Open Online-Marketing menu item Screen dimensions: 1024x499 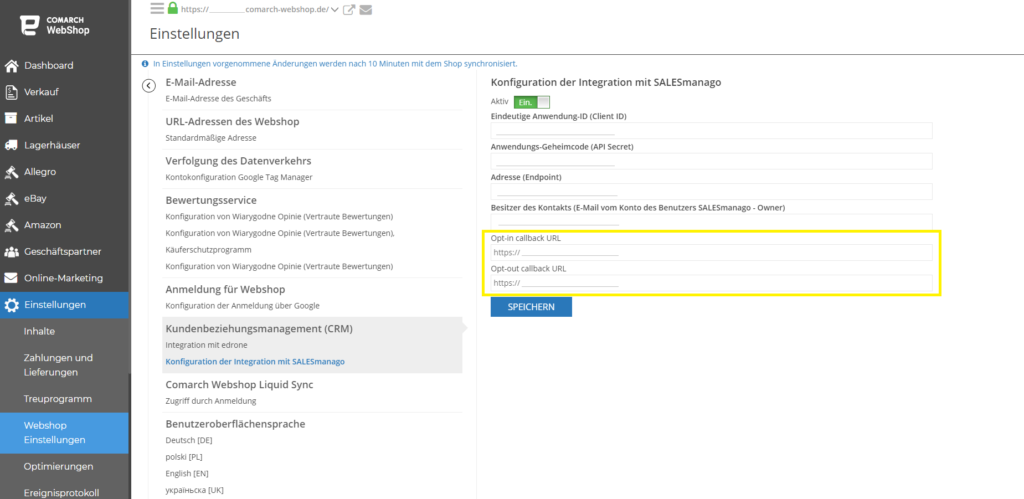(65, 278)
